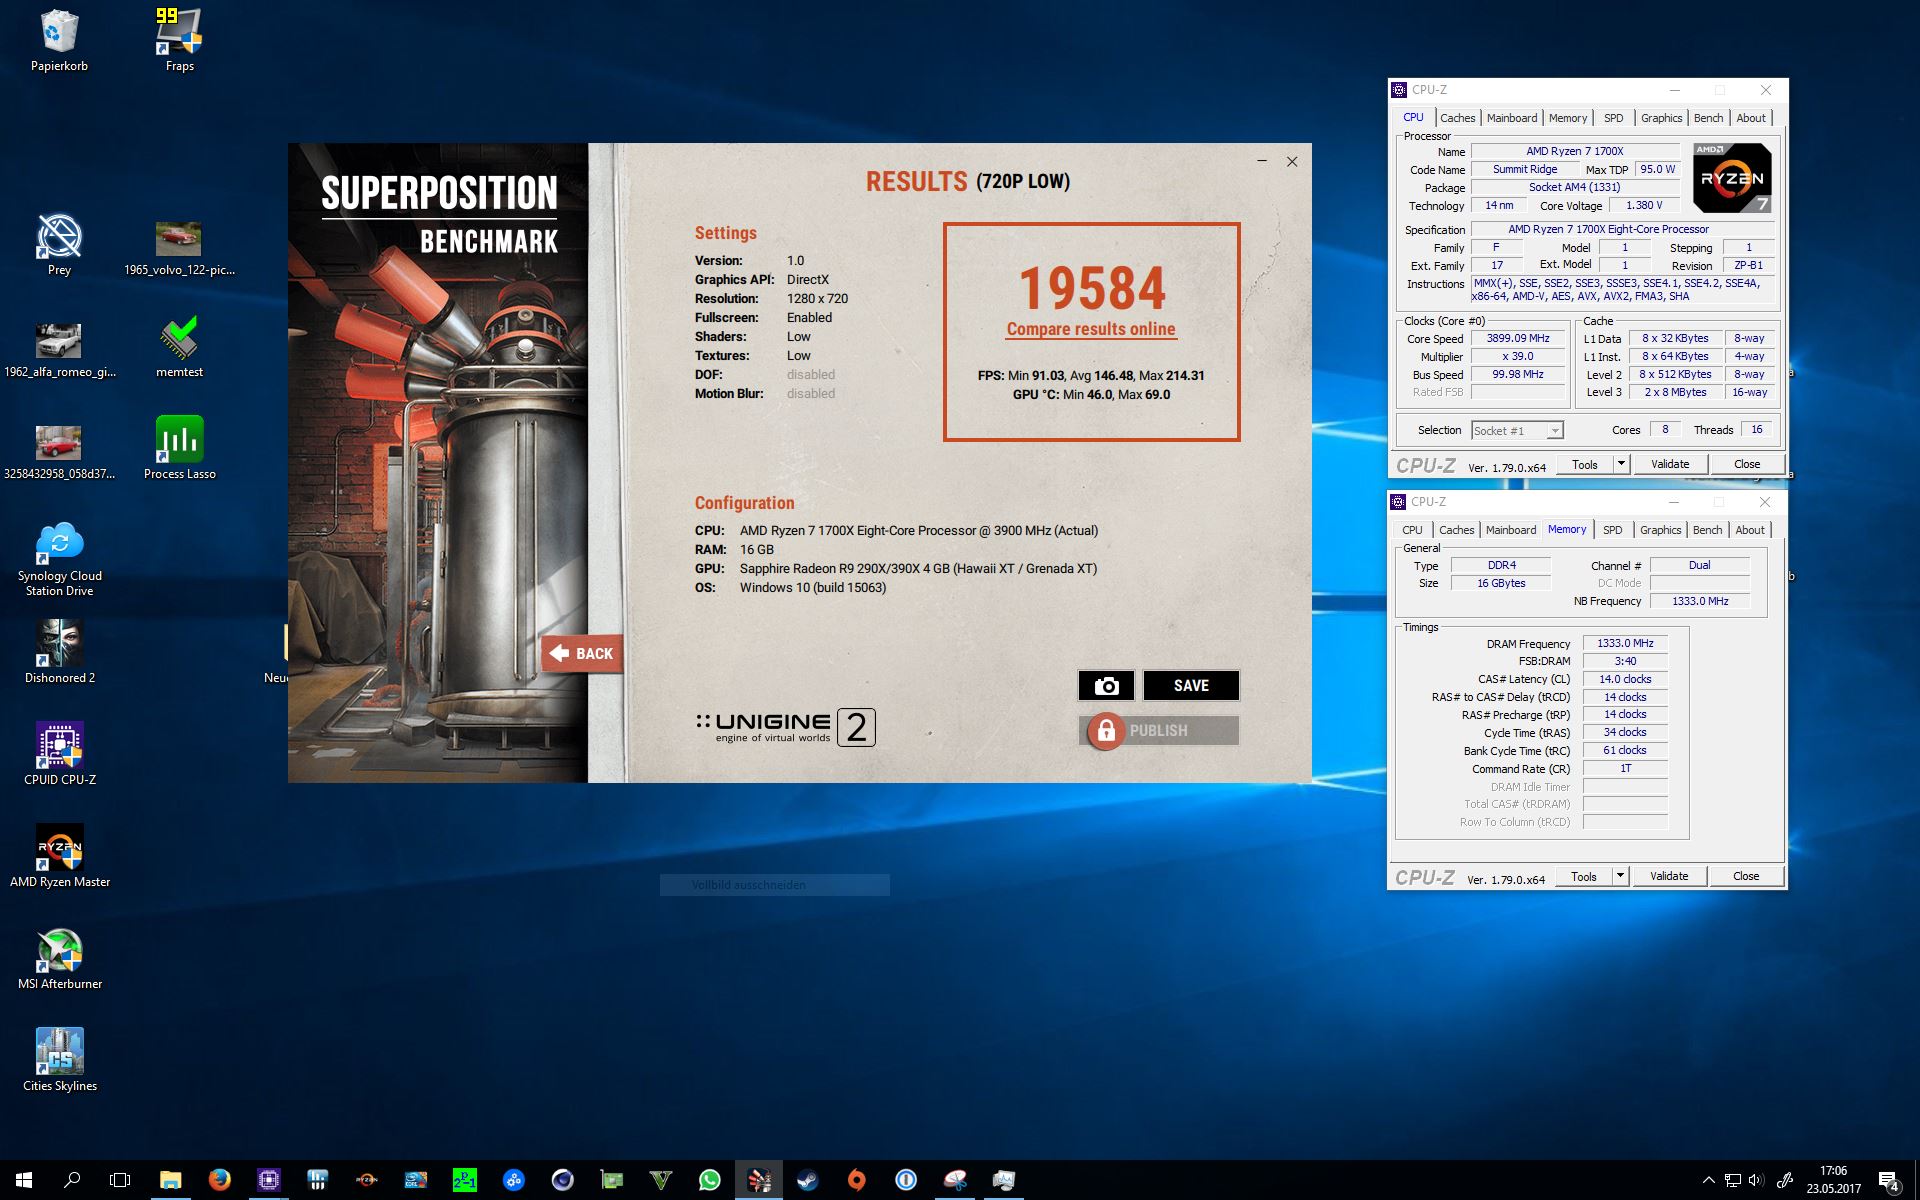1920x1200 pixels.
Task: Launch AMD Ryzen Master shortcut
Action: (x=60, y=849)
